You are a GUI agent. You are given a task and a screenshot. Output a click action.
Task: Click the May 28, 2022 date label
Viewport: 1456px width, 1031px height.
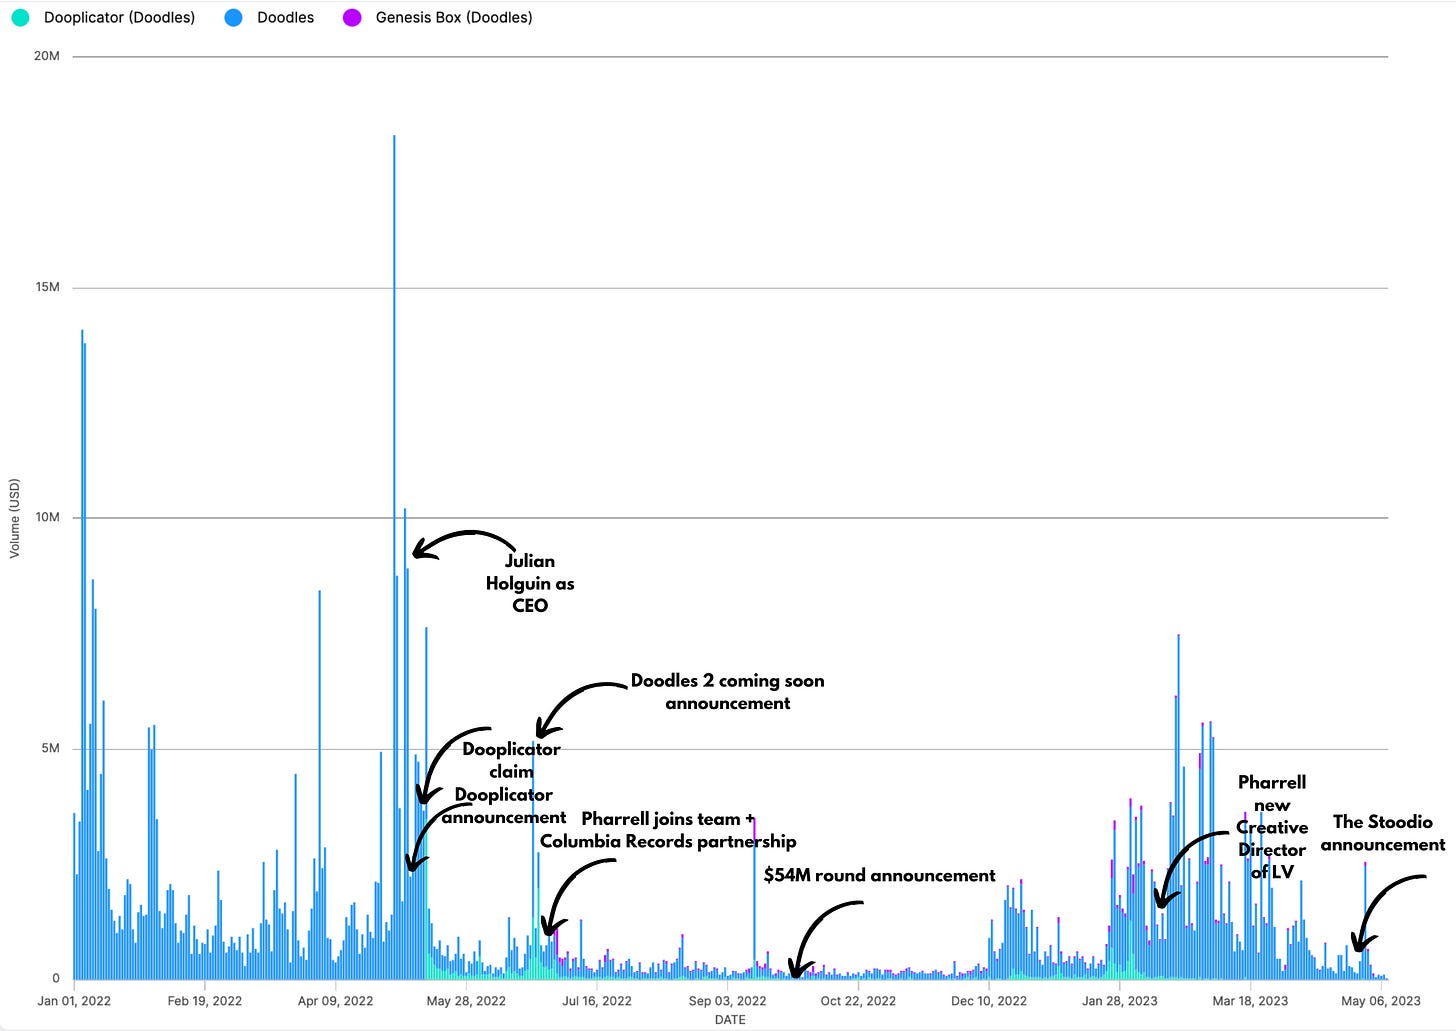tap(466, 1000)
